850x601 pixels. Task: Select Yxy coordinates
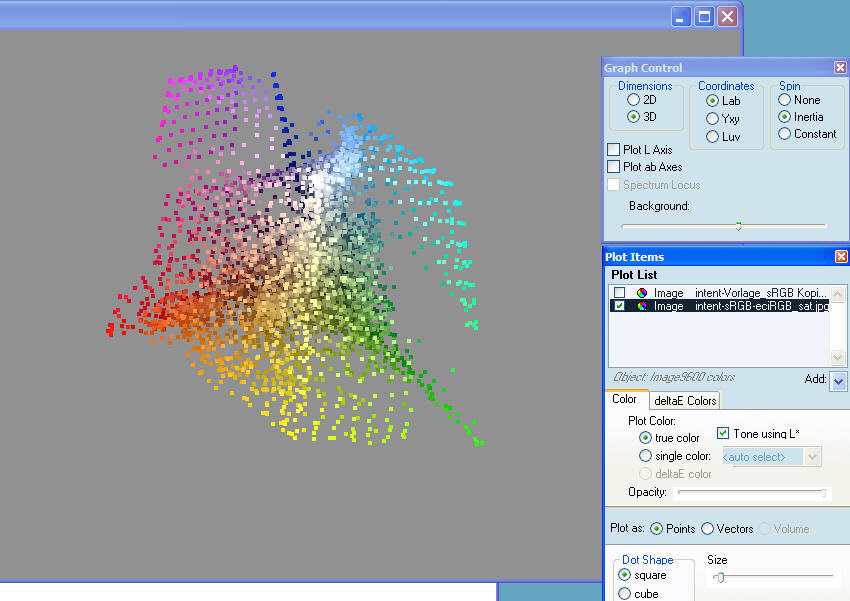(712, 119)
